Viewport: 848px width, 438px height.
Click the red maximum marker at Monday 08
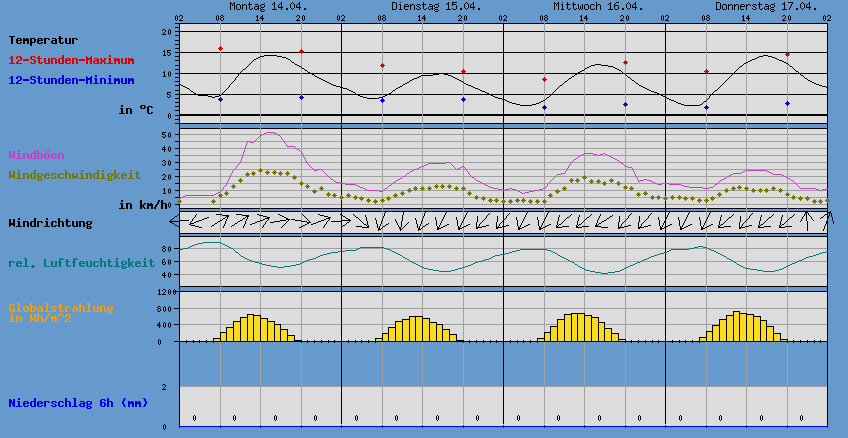coord(220,48)
